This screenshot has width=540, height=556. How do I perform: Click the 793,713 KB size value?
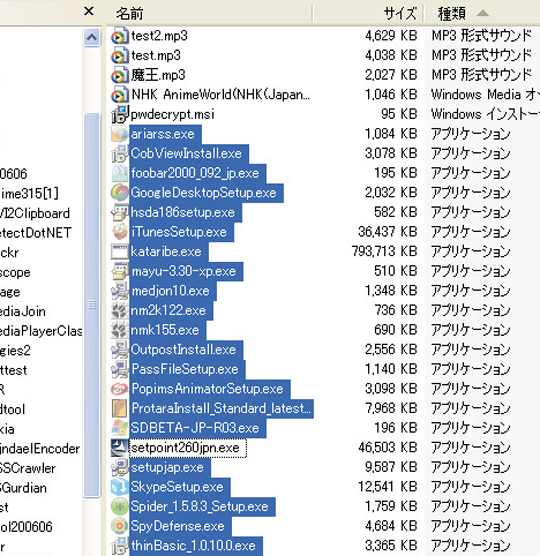click(x=384, y=251)
